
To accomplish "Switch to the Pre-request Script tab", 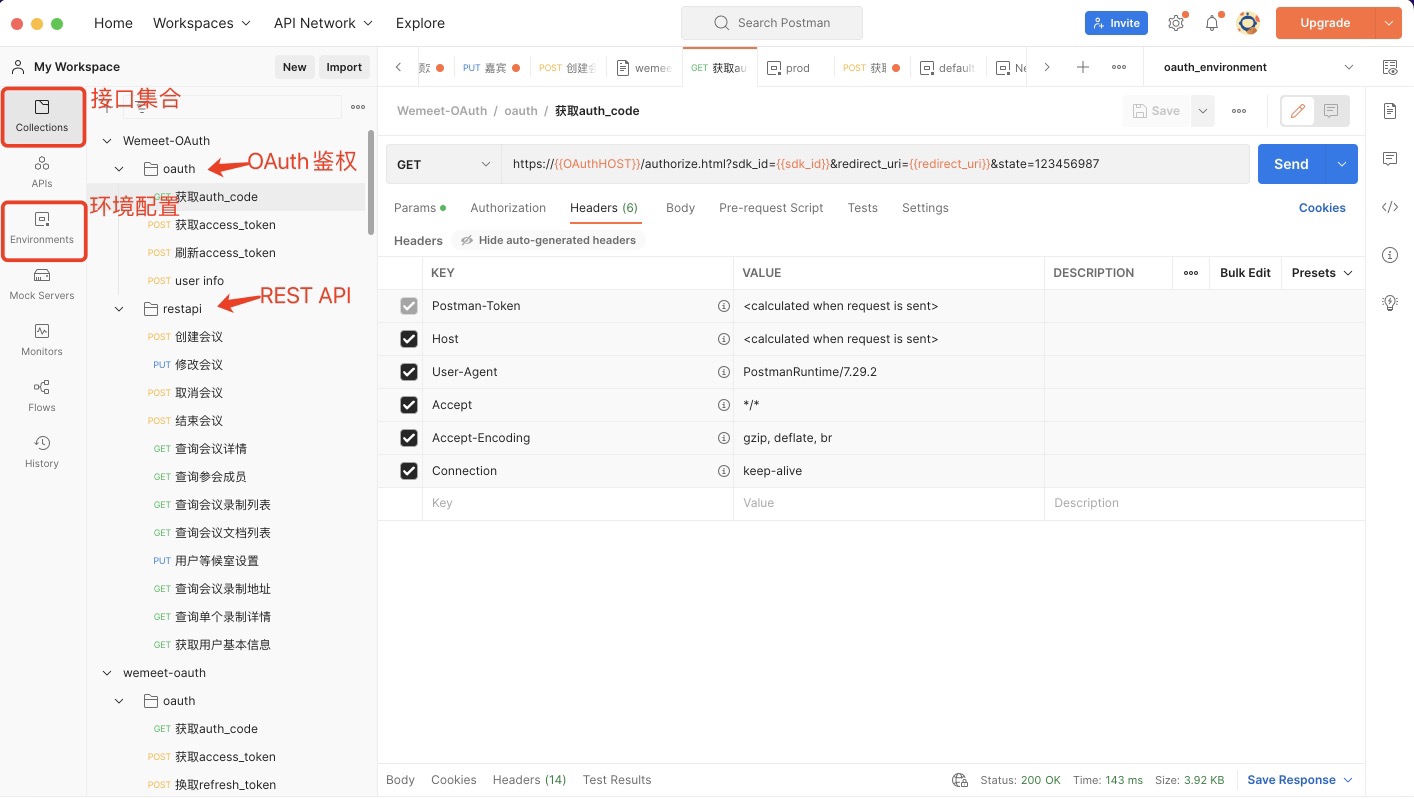I will 771,208.
